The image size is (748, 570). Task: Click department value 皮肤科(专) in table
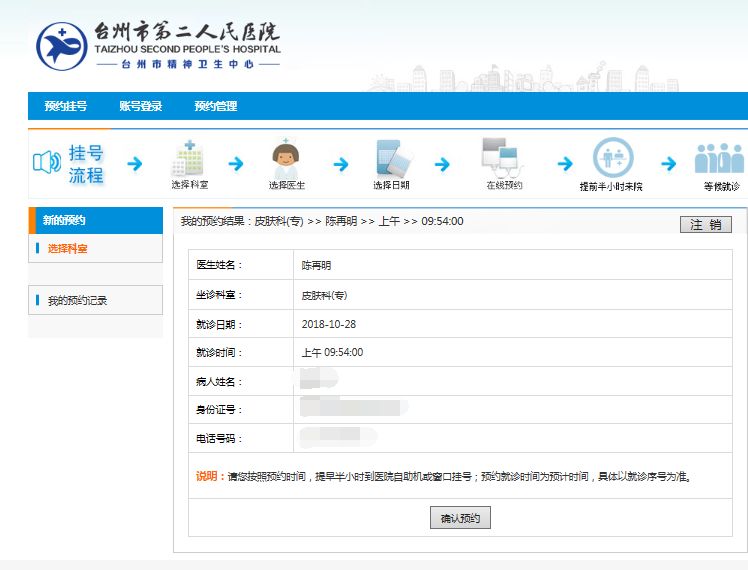(x=324, y=296)
